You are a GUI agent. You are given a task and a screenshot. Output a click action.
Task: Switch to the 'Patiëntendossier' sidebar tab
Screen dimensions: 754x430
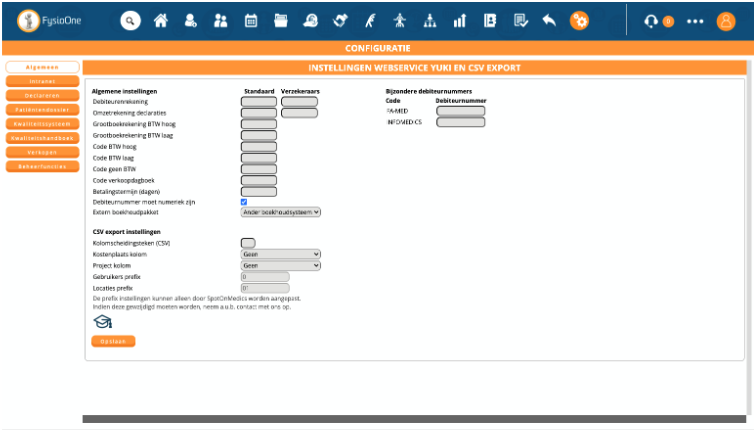(42, 110)
